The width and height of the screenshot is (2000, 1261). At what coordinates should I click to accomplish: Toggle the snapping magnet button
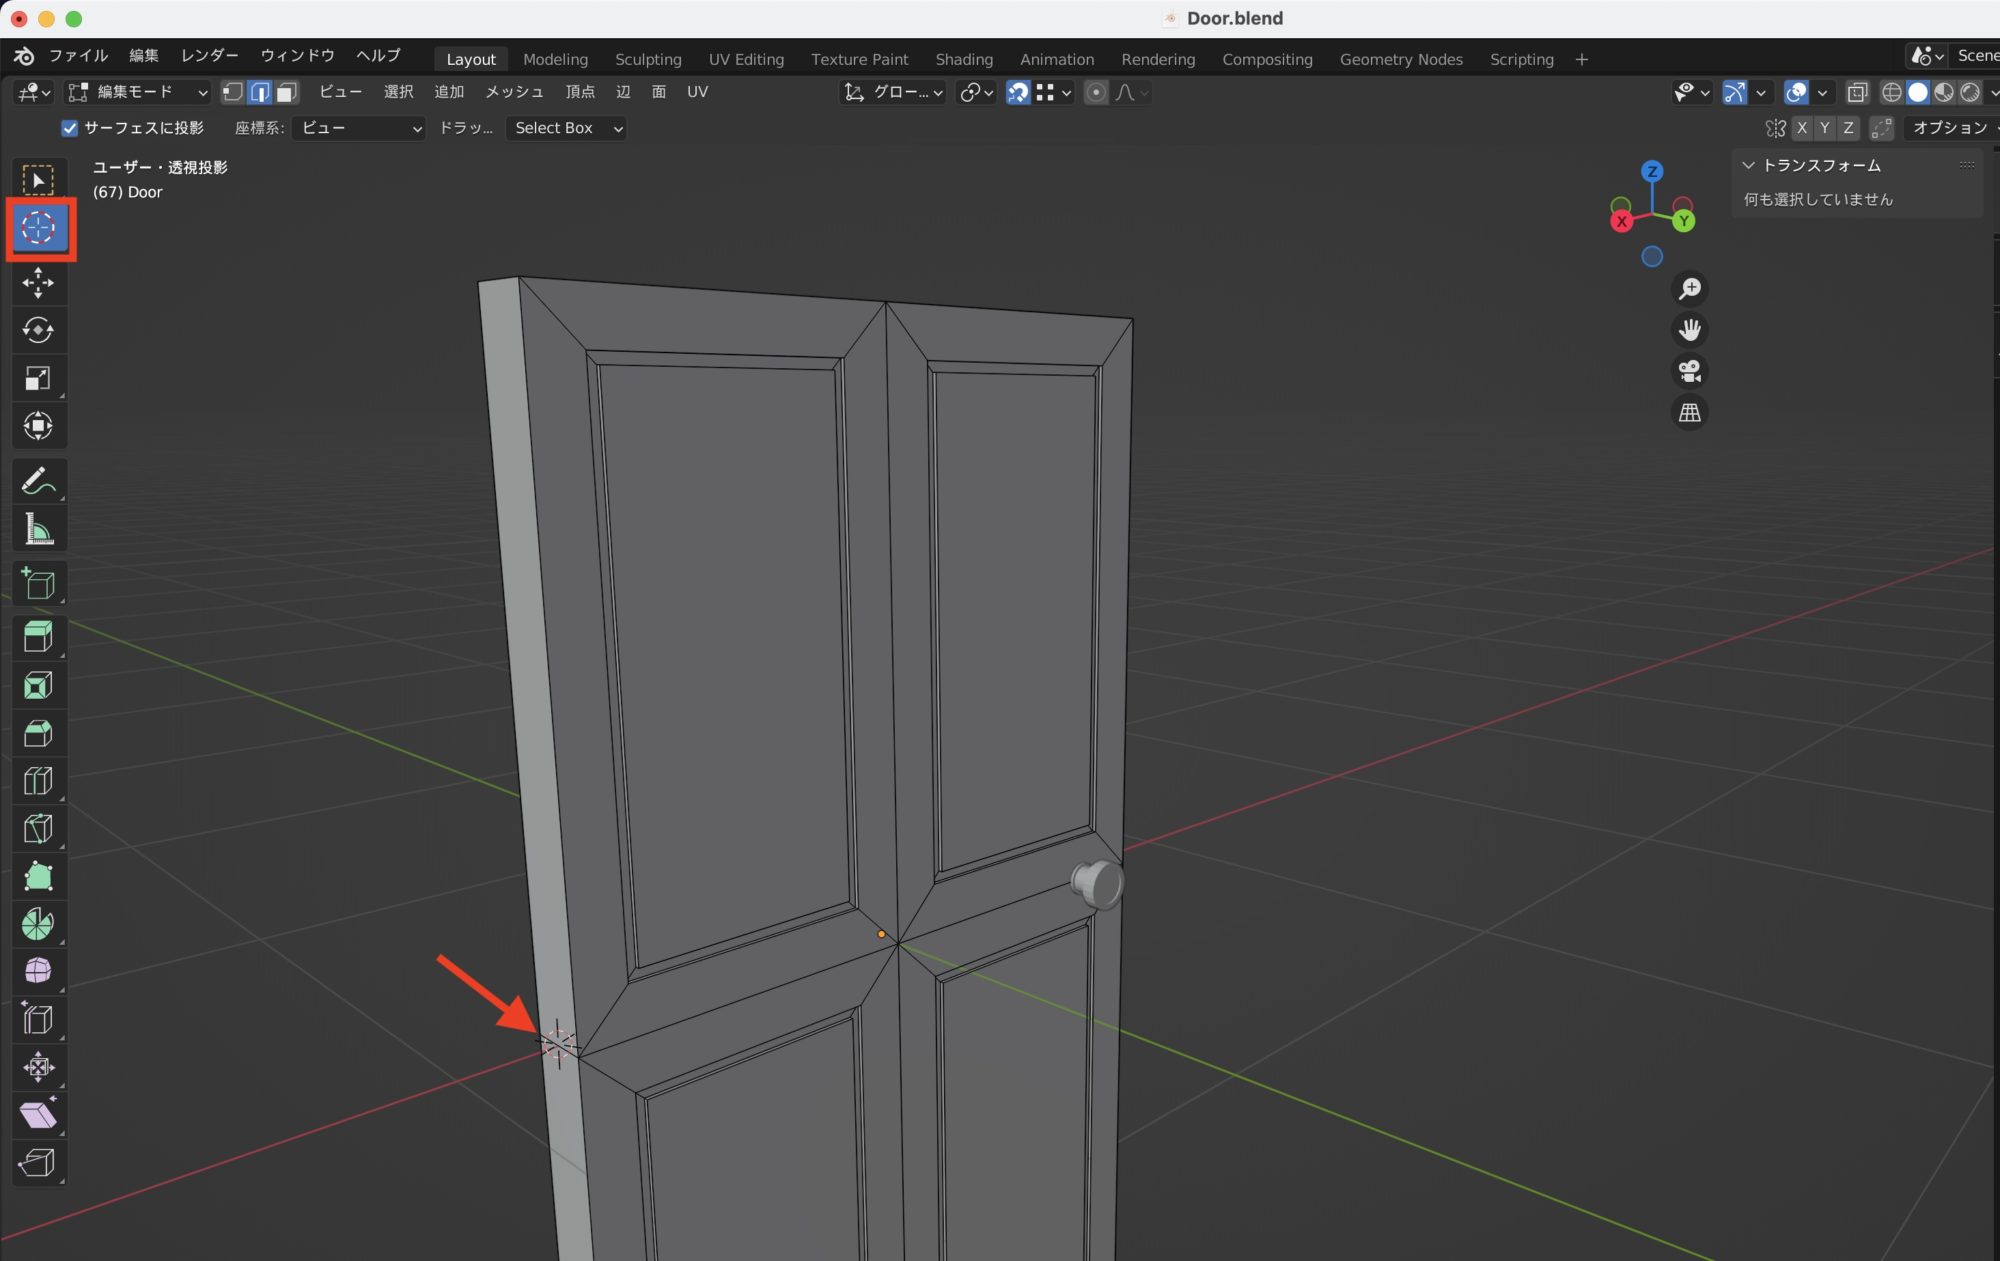(1017, 92)
